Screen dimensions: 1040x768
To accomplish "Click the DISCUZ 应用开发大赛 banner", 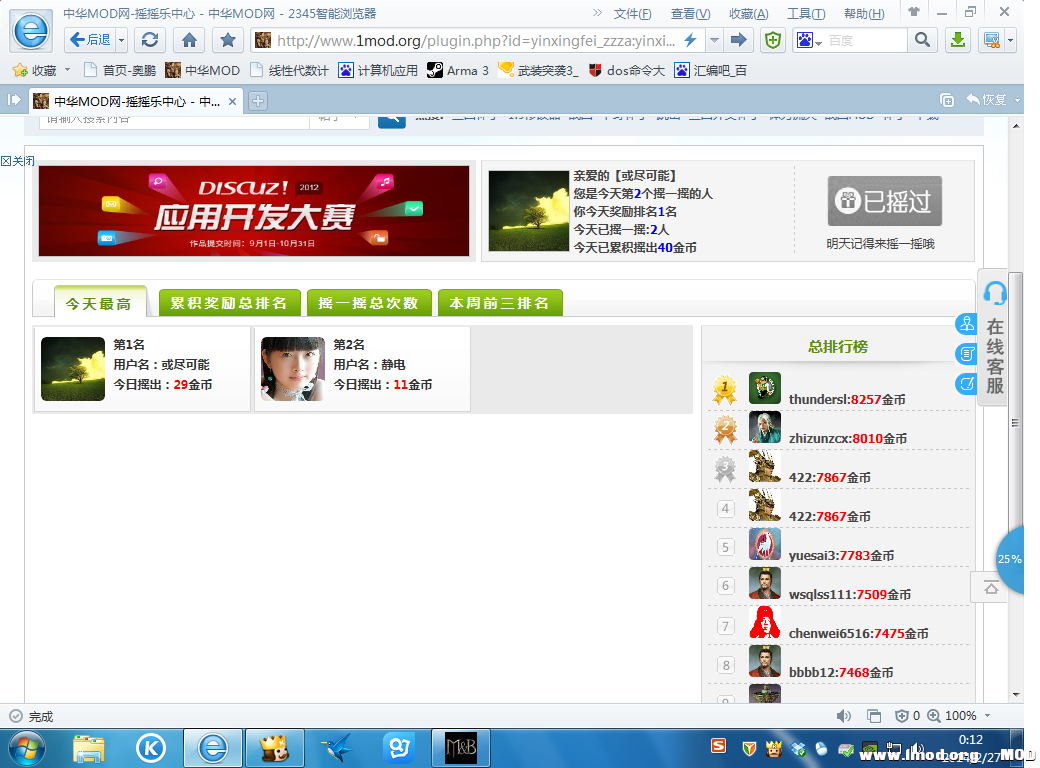I will (x=254, y=211).
